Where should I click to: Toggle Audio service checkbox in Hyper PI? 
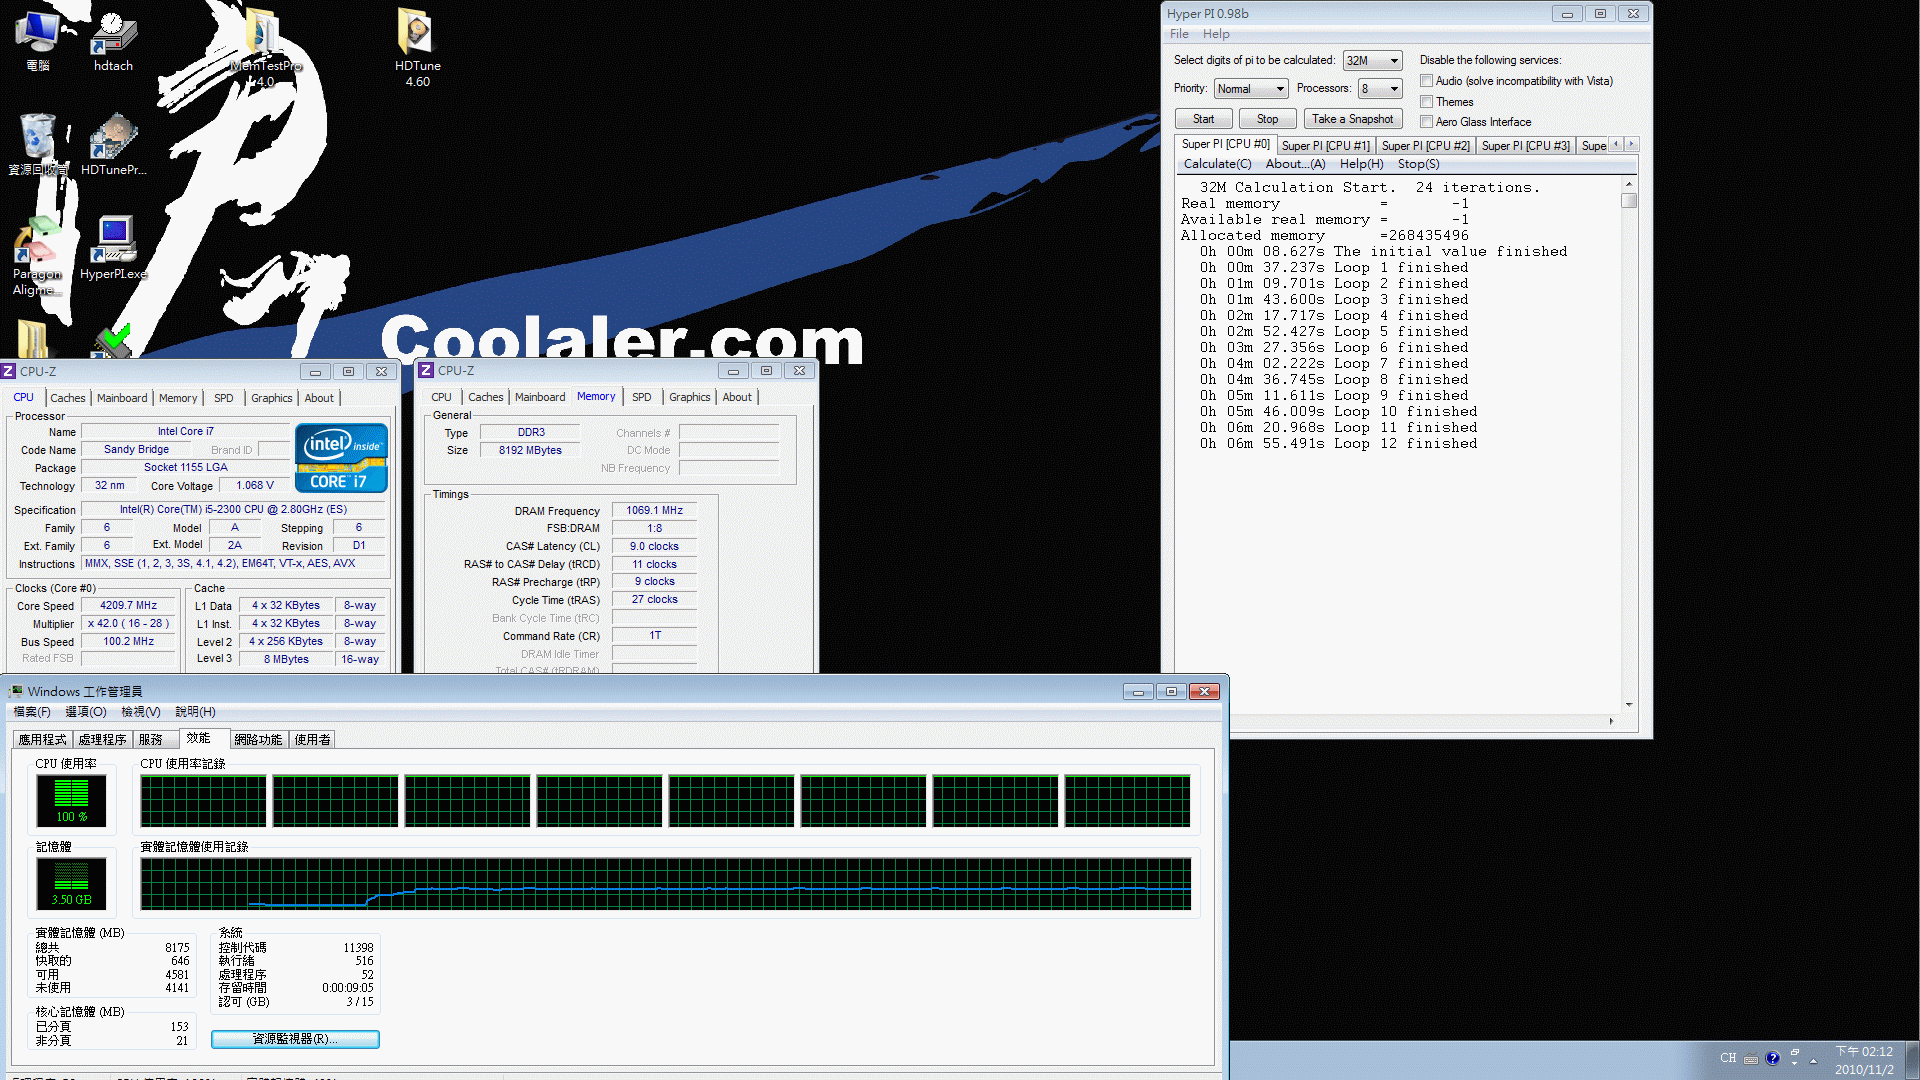(x=1427, y=81)
